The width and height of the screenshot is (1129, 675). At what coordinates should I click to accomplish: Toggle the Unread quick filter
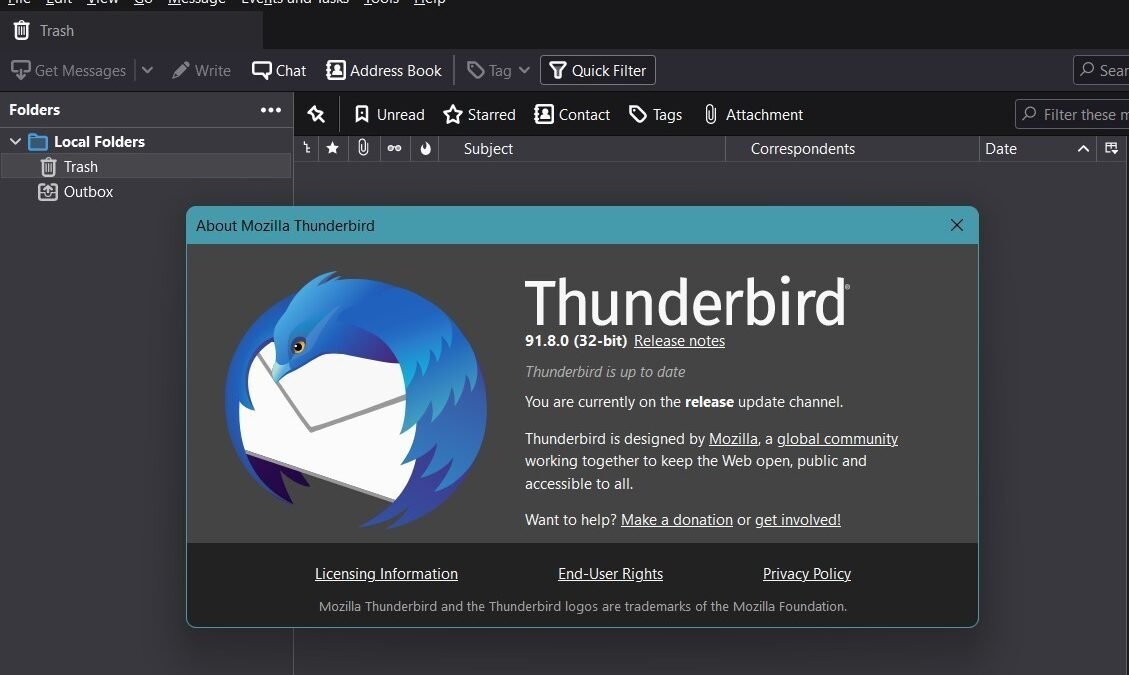click(x=390, y=115)
